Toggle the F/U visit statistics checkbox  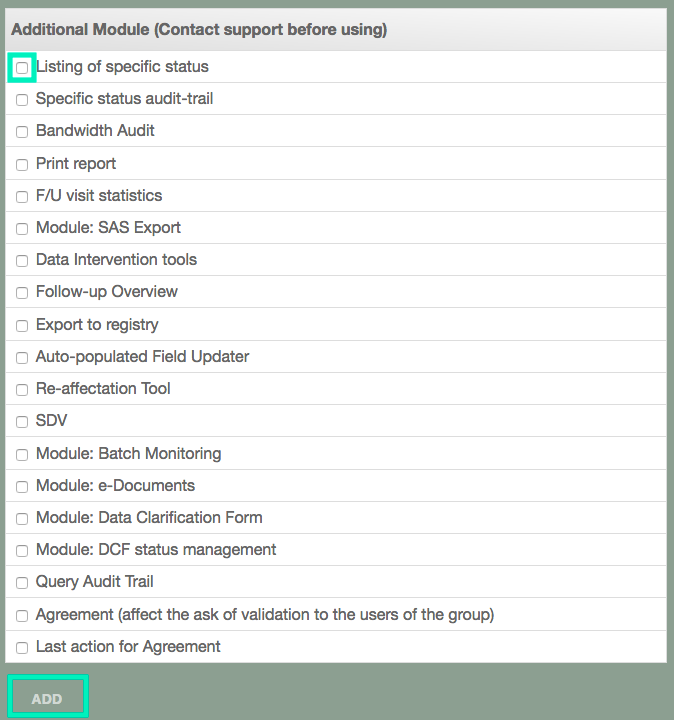pos(22,196)
